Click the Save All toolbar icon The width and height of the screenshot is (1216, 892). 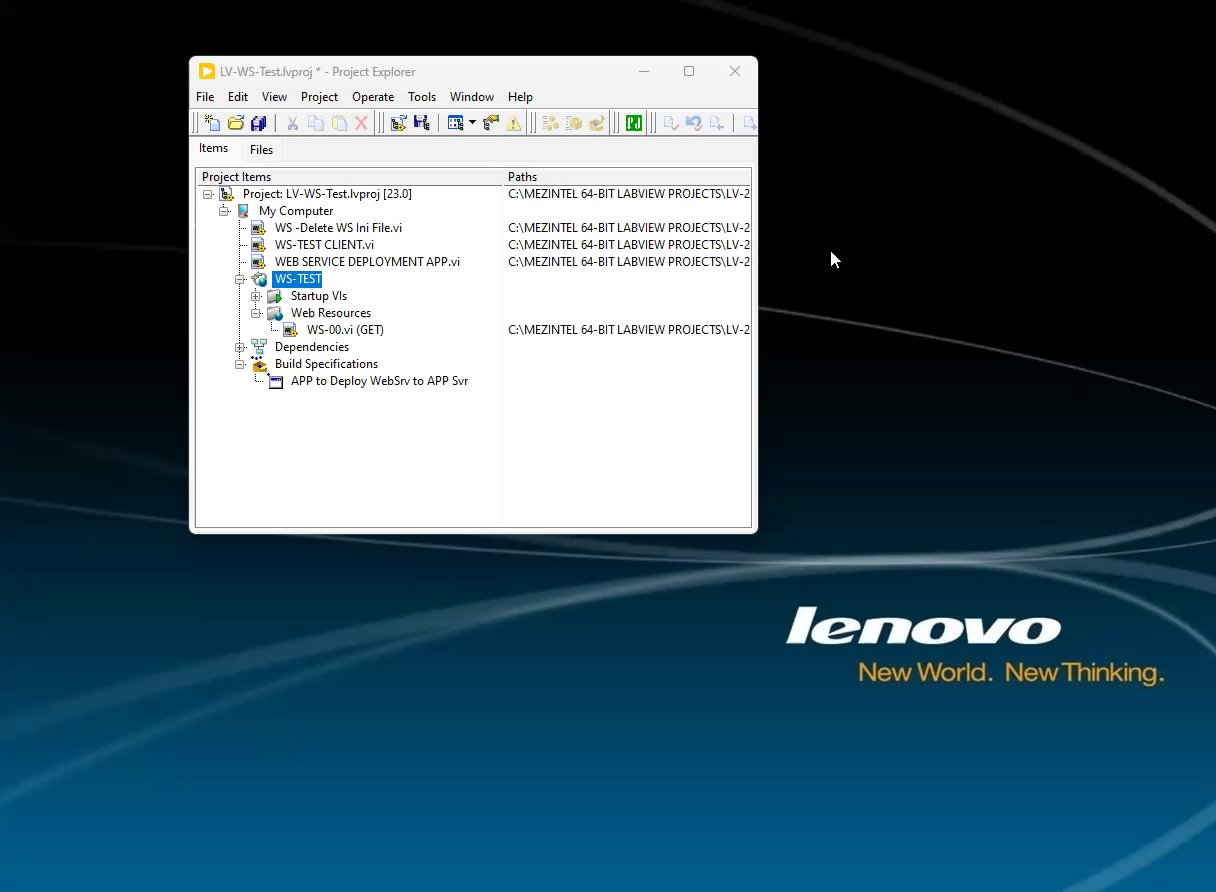pos(259,123)
